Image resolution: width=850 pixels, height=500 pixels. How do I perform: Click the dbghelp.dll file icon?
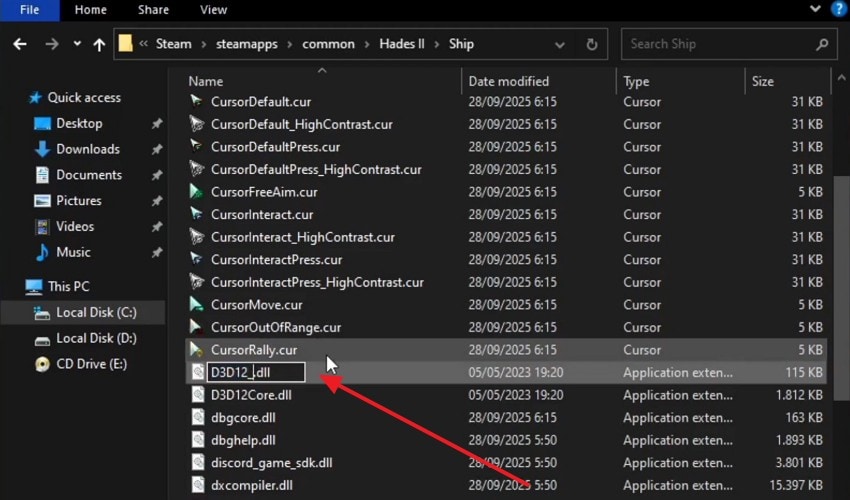[x=198, y=440]
